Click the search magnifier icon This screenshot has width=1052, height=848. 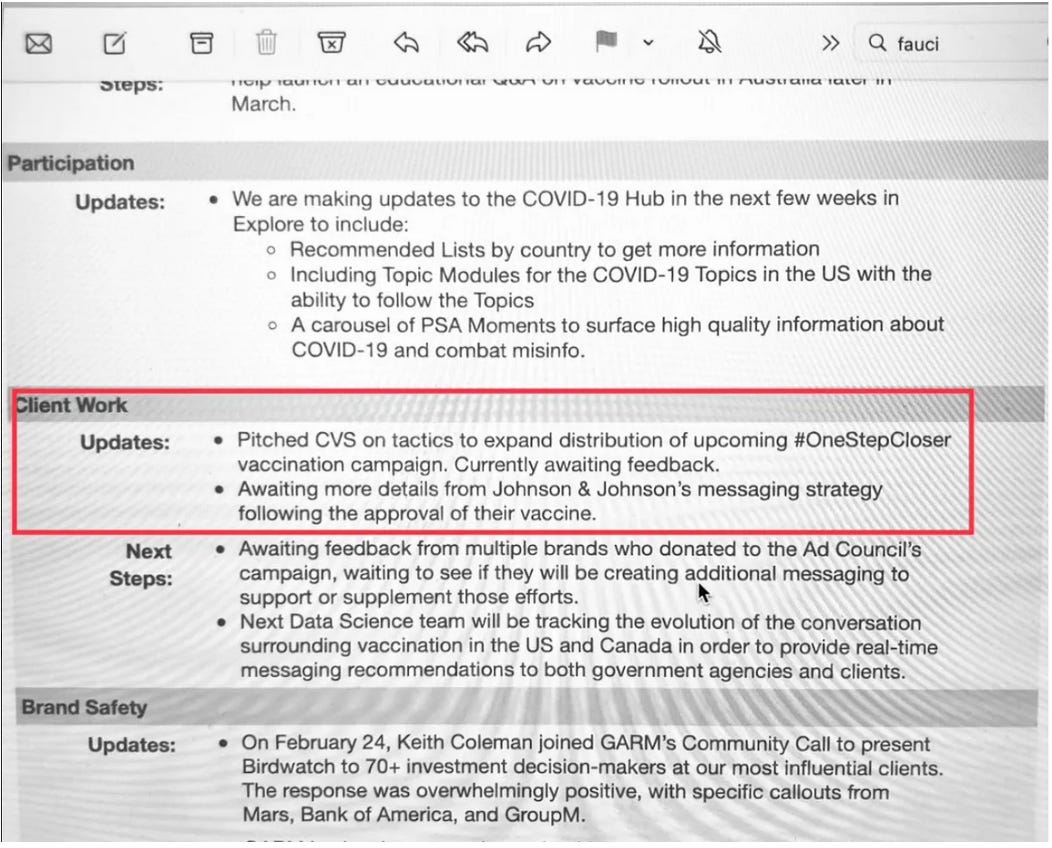(x=877, y=43)
